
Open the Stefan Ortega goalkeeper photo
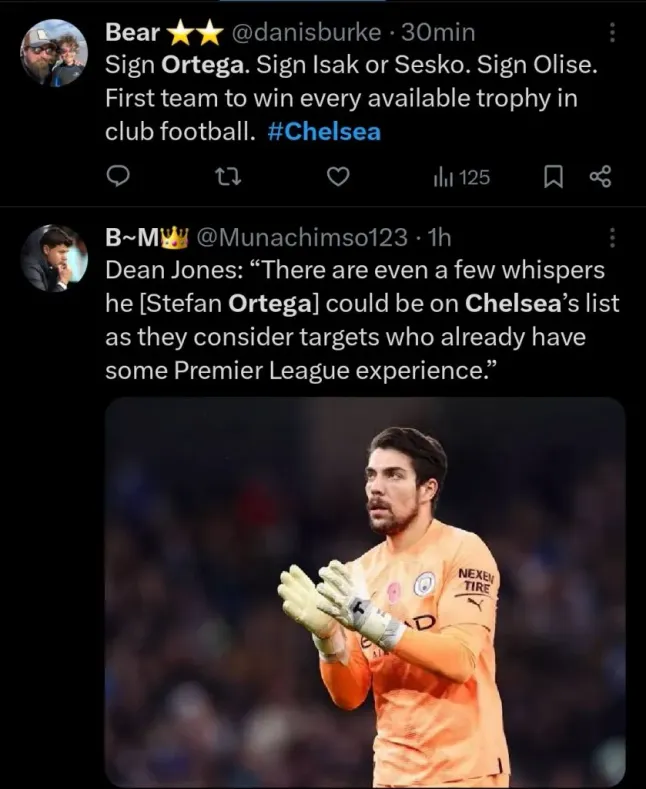[x=365, y=590]
